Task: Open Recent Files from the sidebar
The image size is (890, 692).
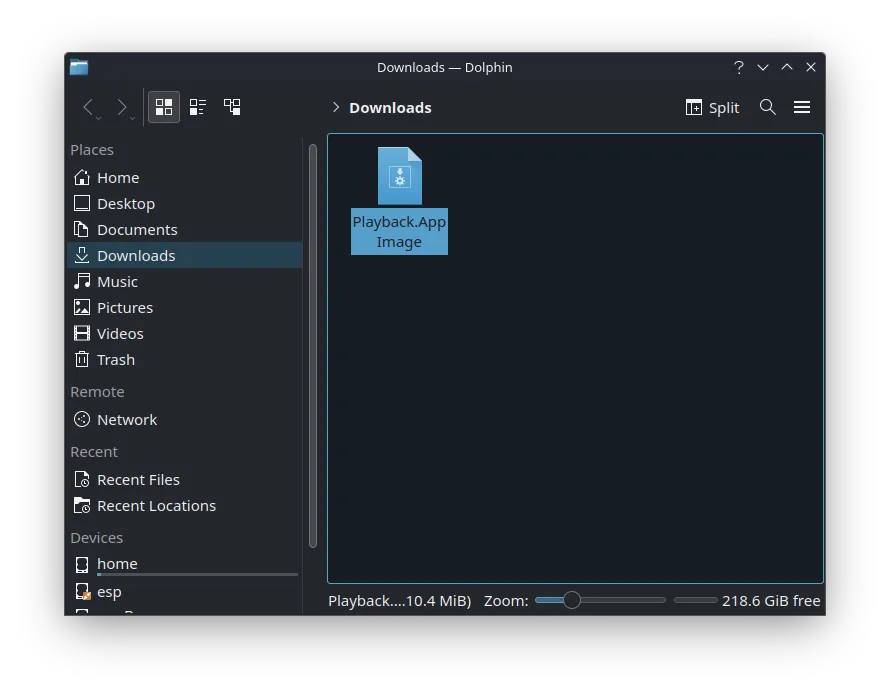Action: point(138,479)
